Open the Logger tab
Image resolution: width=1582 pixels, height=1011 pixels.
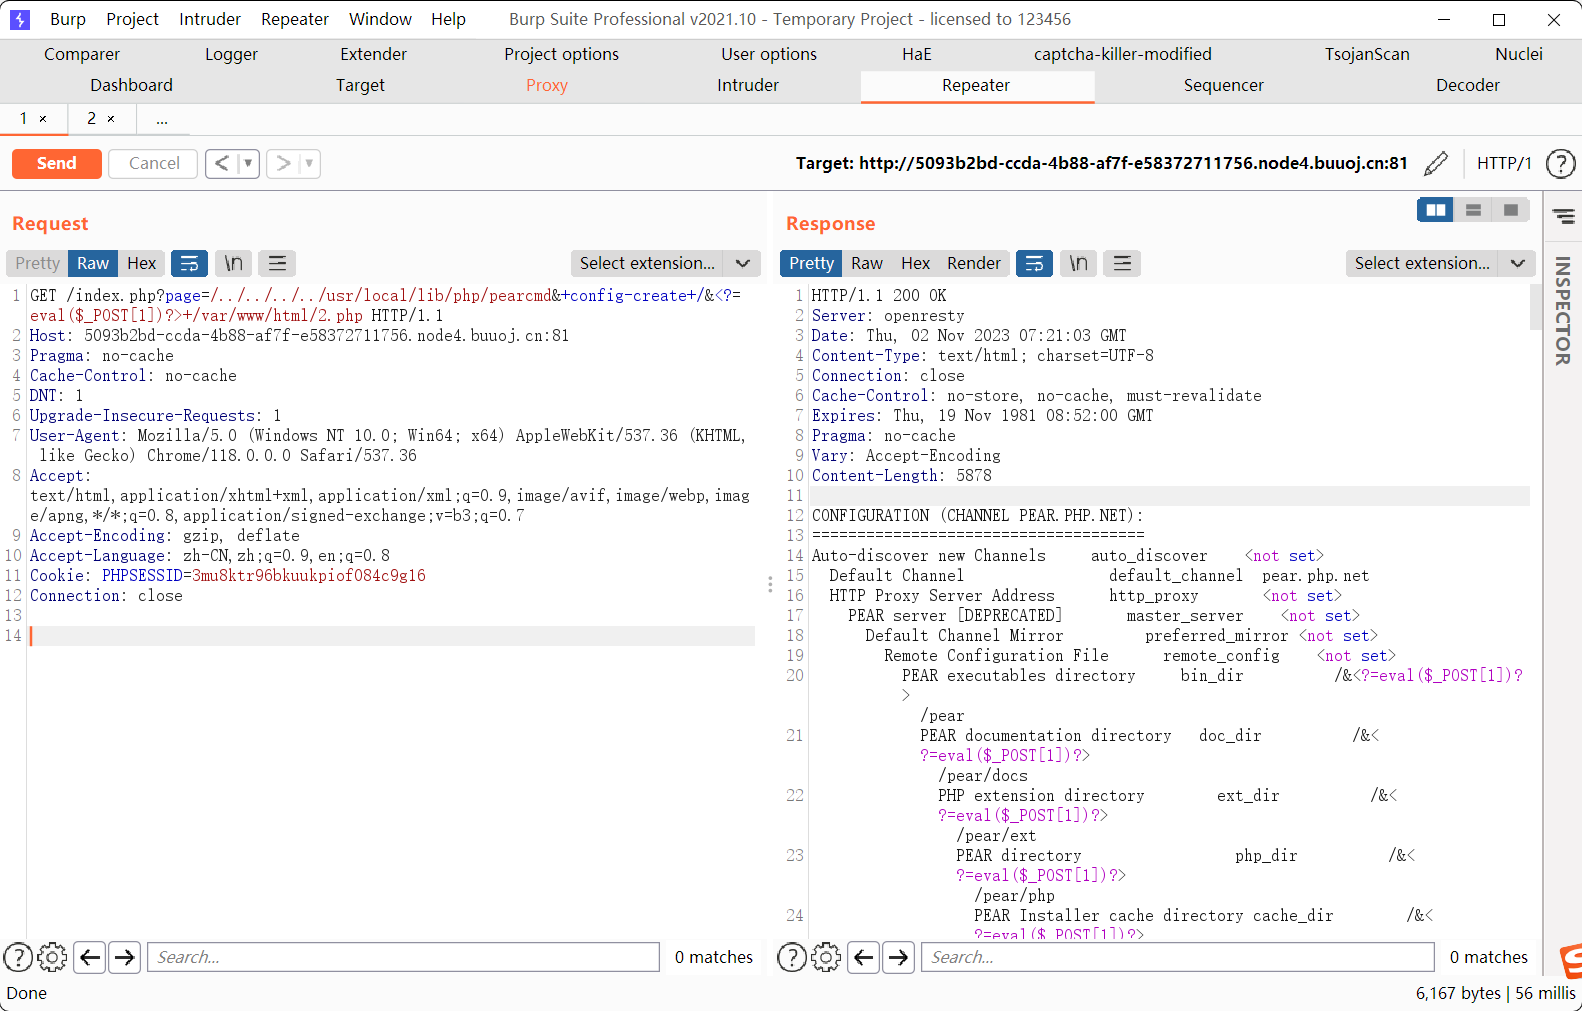(231, 54)
